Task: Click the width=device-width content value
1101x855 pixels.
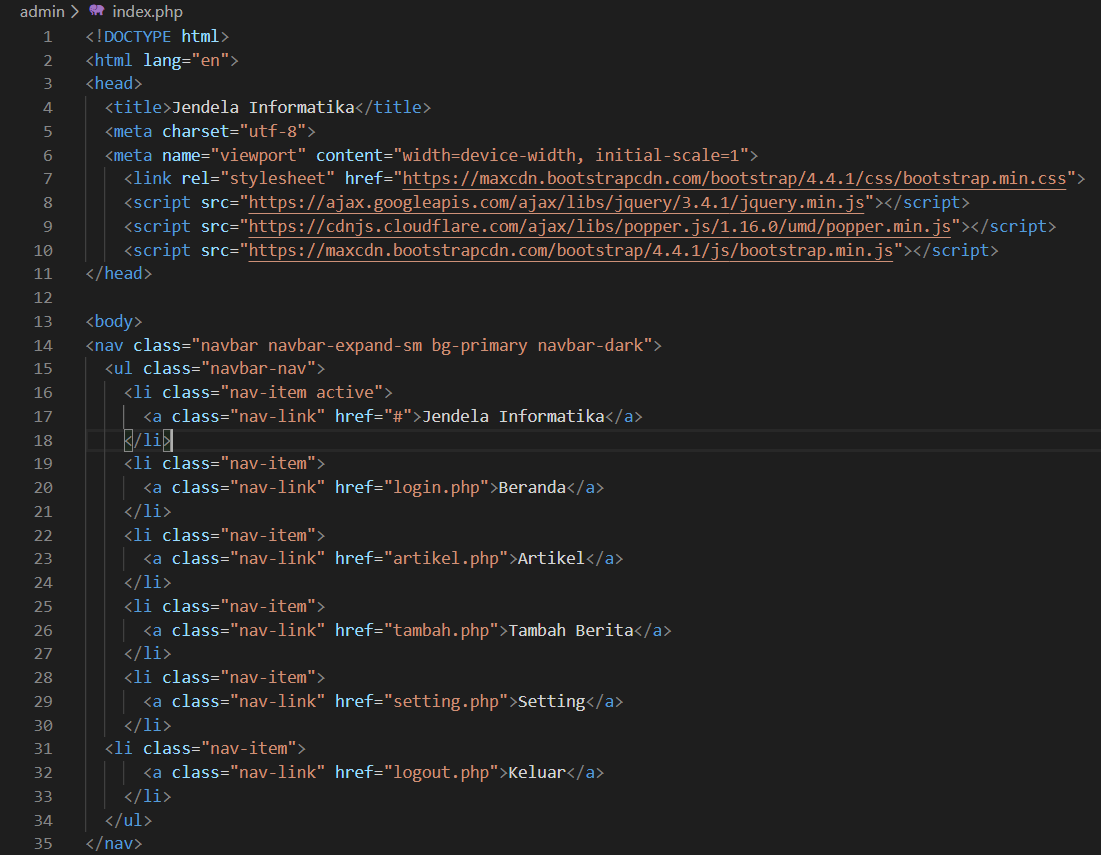Action: pos(489,155)
